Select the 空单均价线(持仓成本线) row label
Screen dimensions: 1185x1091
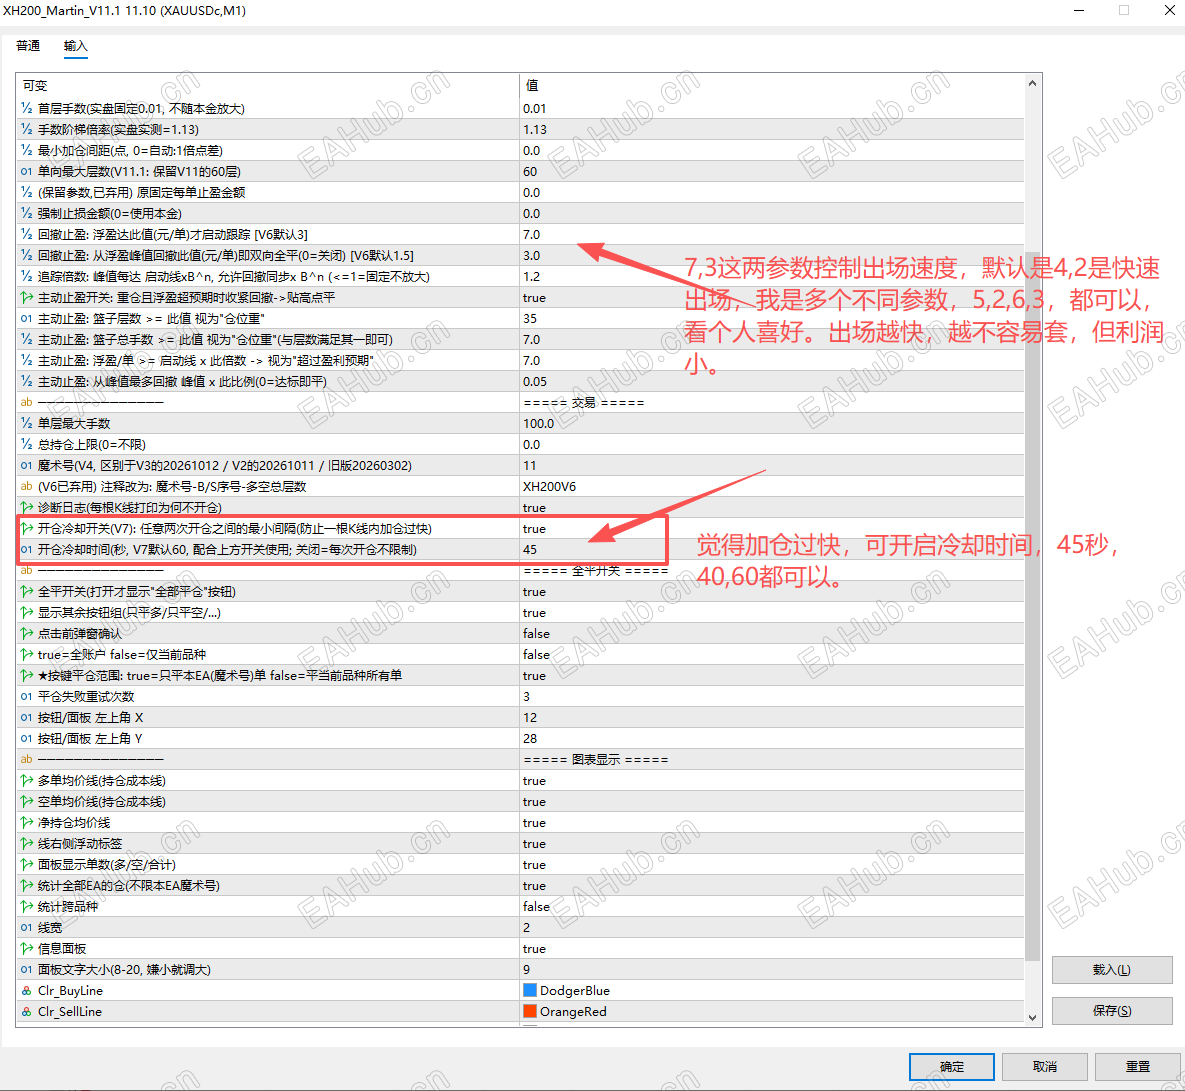coord(102,802)
